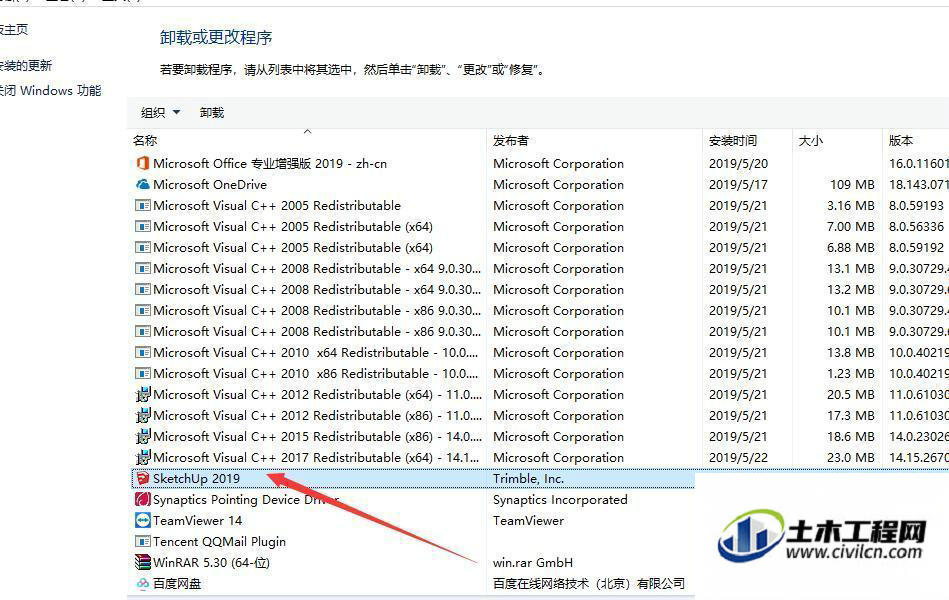
Task: Select Visual C++ 2012 Redistributable (x86) entry
Action: (317, 415)
